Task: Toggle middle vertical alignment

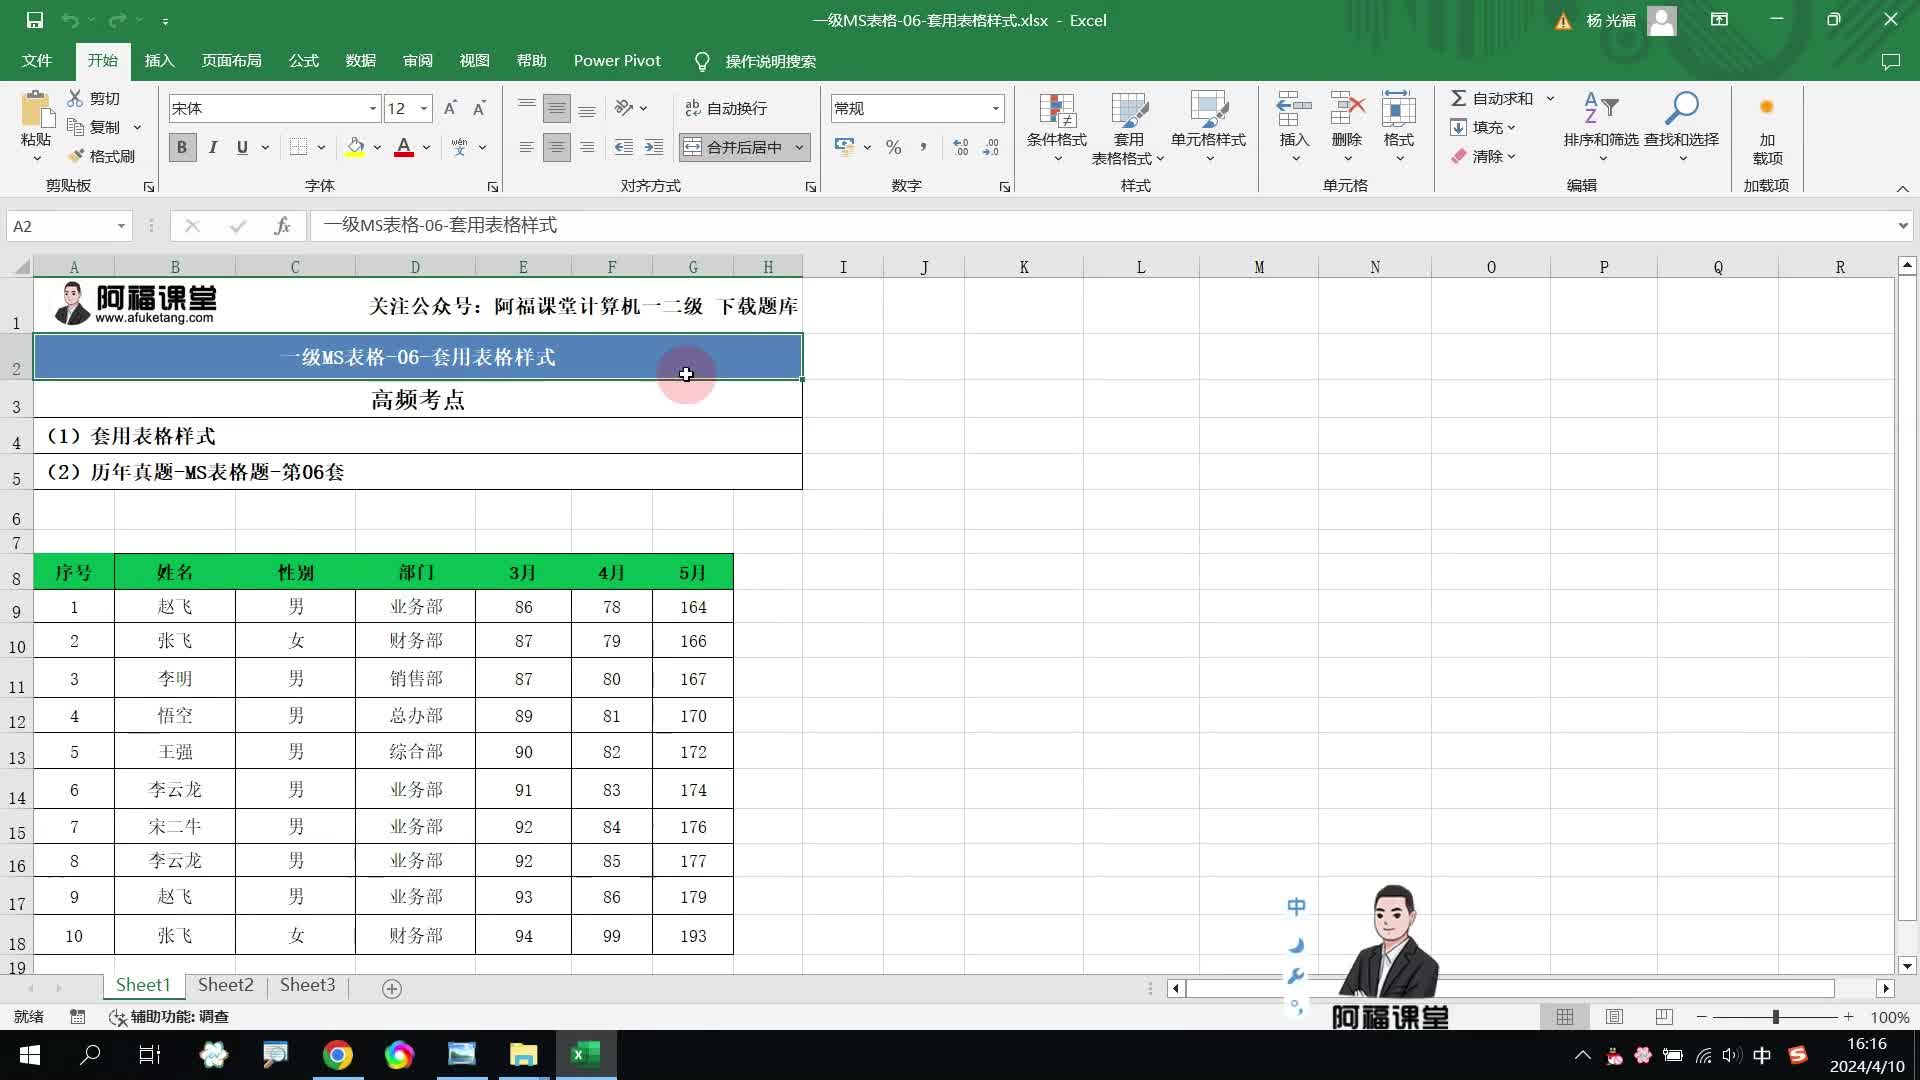Action: pyautogui.click(x=557, y=108)
